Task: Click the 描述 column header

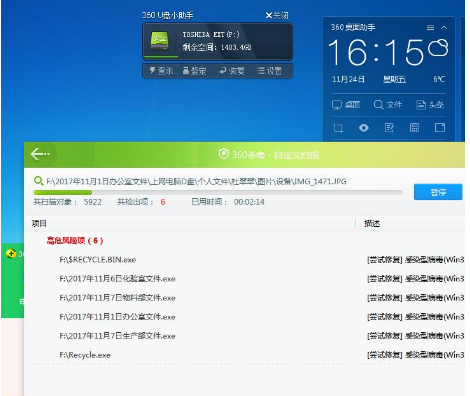Action: 372,223
